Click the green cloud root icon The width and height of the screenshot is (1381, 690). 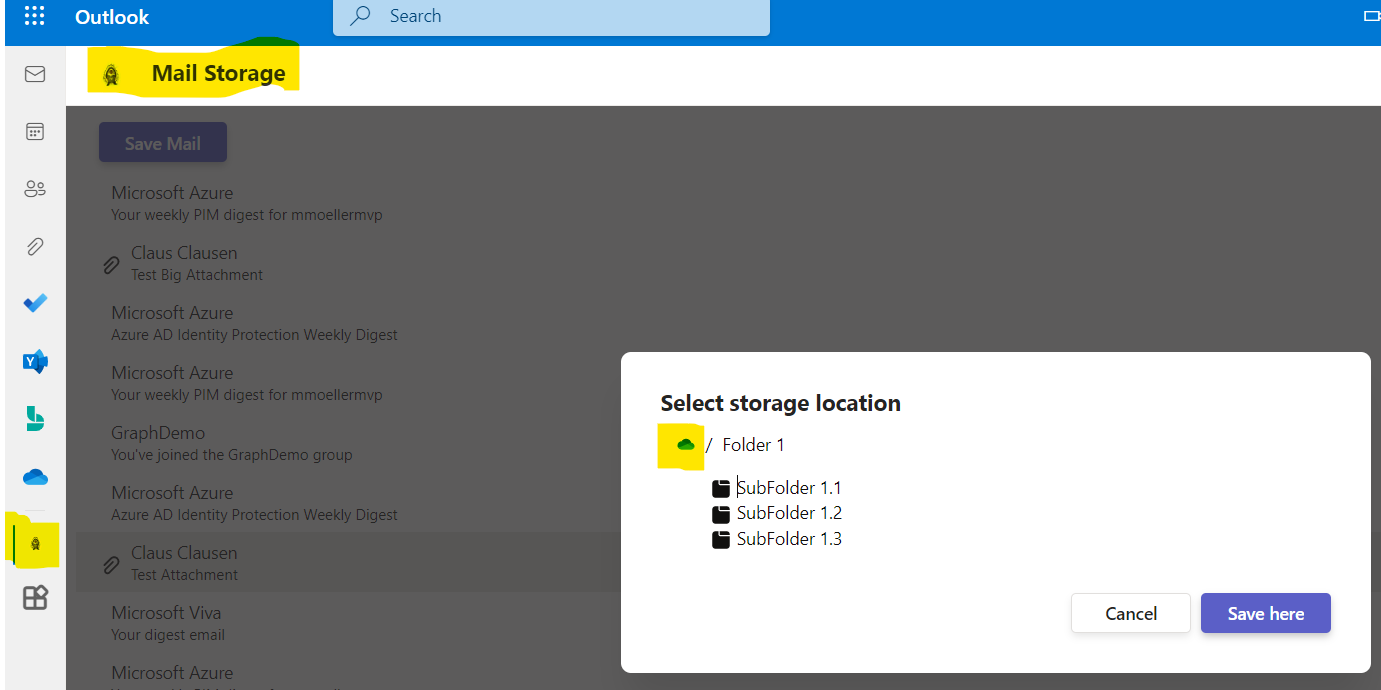pyautogui.click(x=685, y=445)
